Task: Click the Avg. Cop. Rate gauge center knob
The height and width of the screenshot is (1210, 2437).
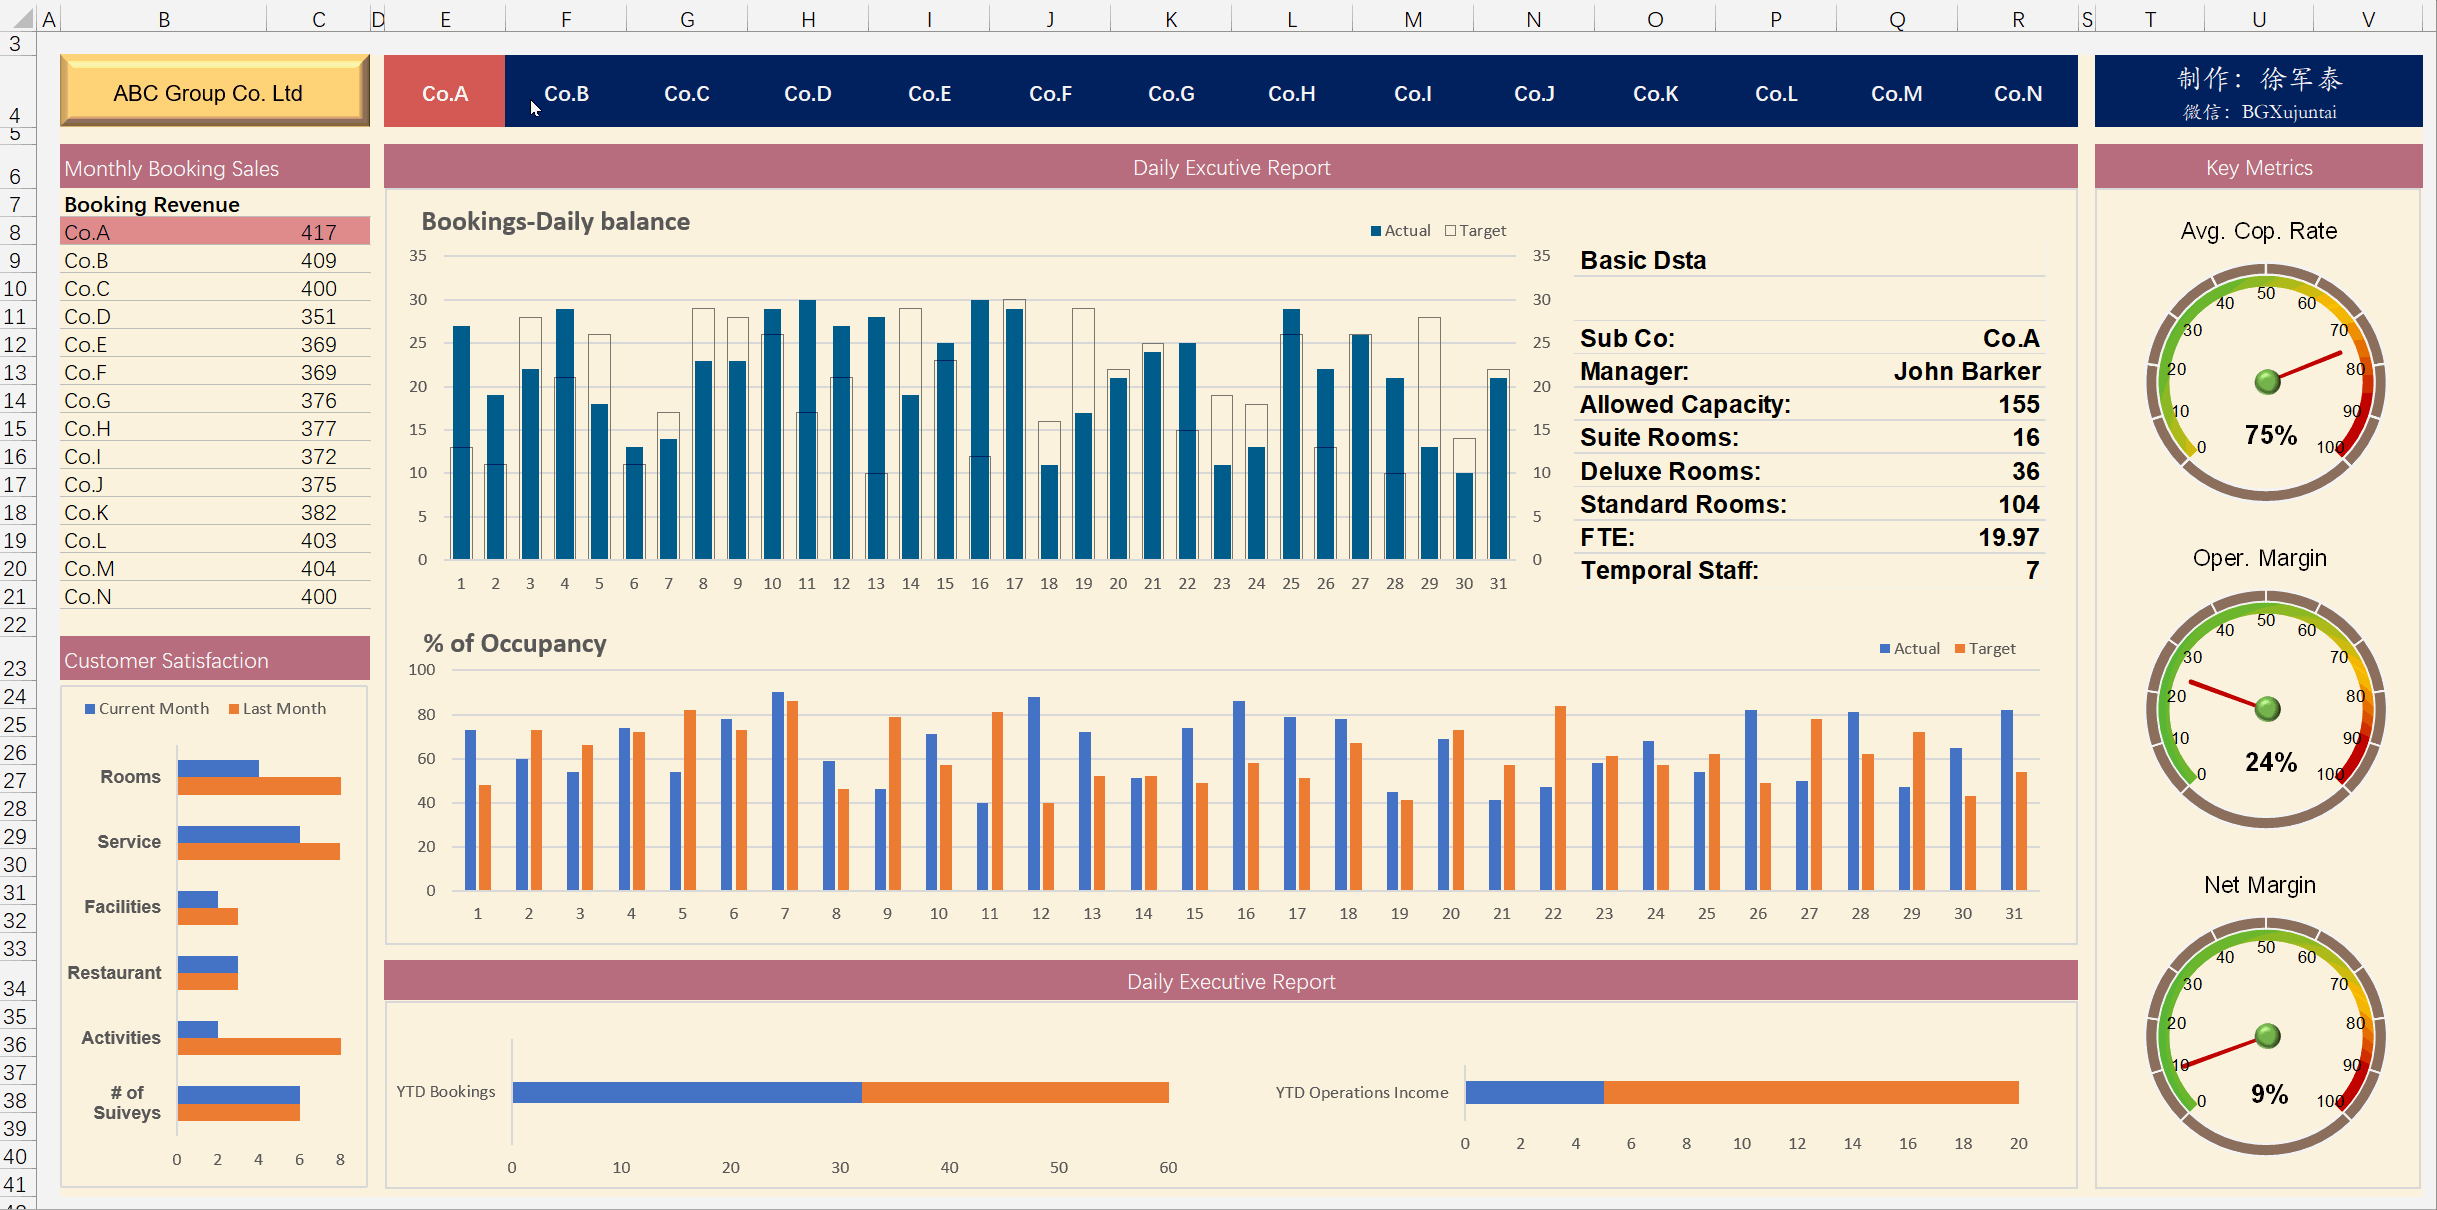Action: [2267, 381]
